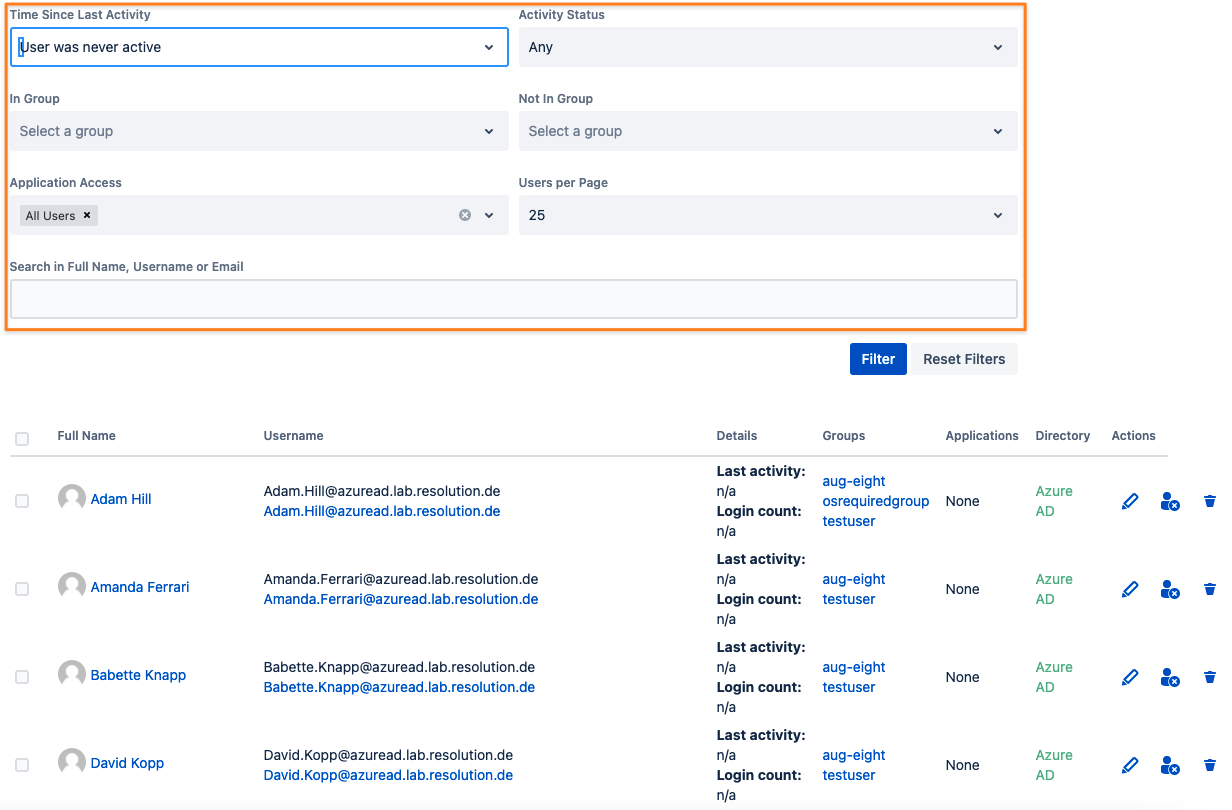Open the Activity Status dropdown
Screen dimensions: 1232x810
[768, 47]
